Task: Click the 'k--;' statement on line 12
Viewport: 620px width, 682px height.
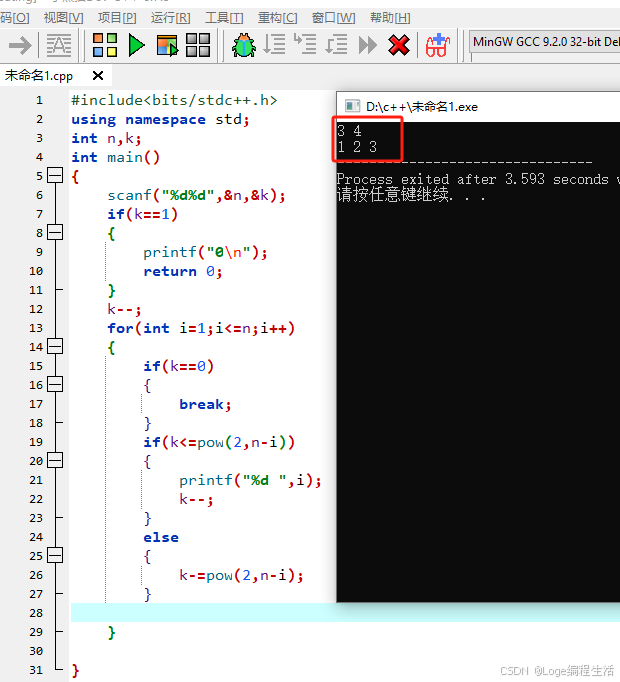Action: [x=124, y=309]
